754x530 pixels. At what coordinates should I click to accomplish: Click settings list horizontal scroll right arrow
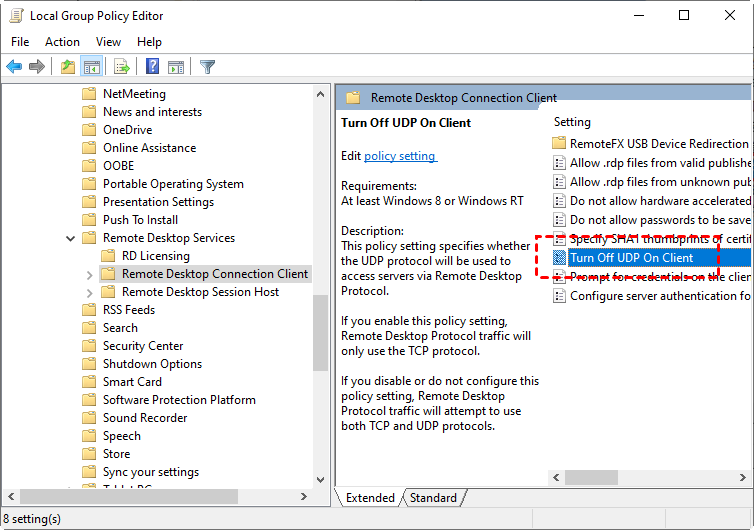[x=743, y=477]
